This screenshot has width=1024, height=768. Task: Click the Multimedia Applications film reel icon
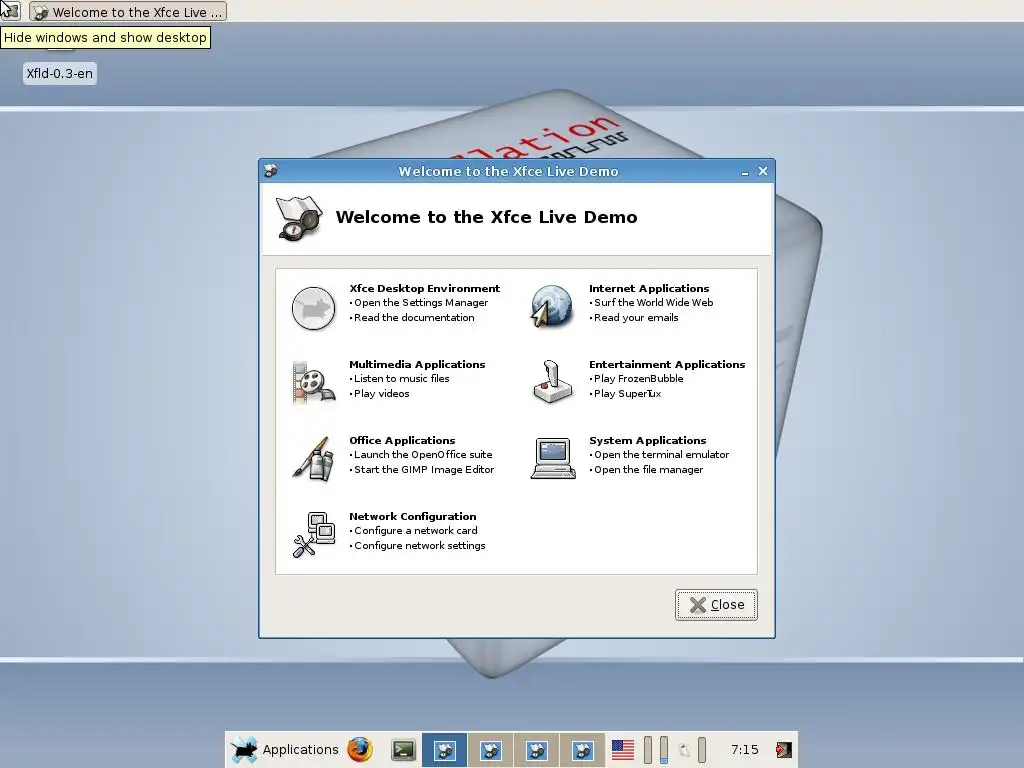[x=313, y=382]
